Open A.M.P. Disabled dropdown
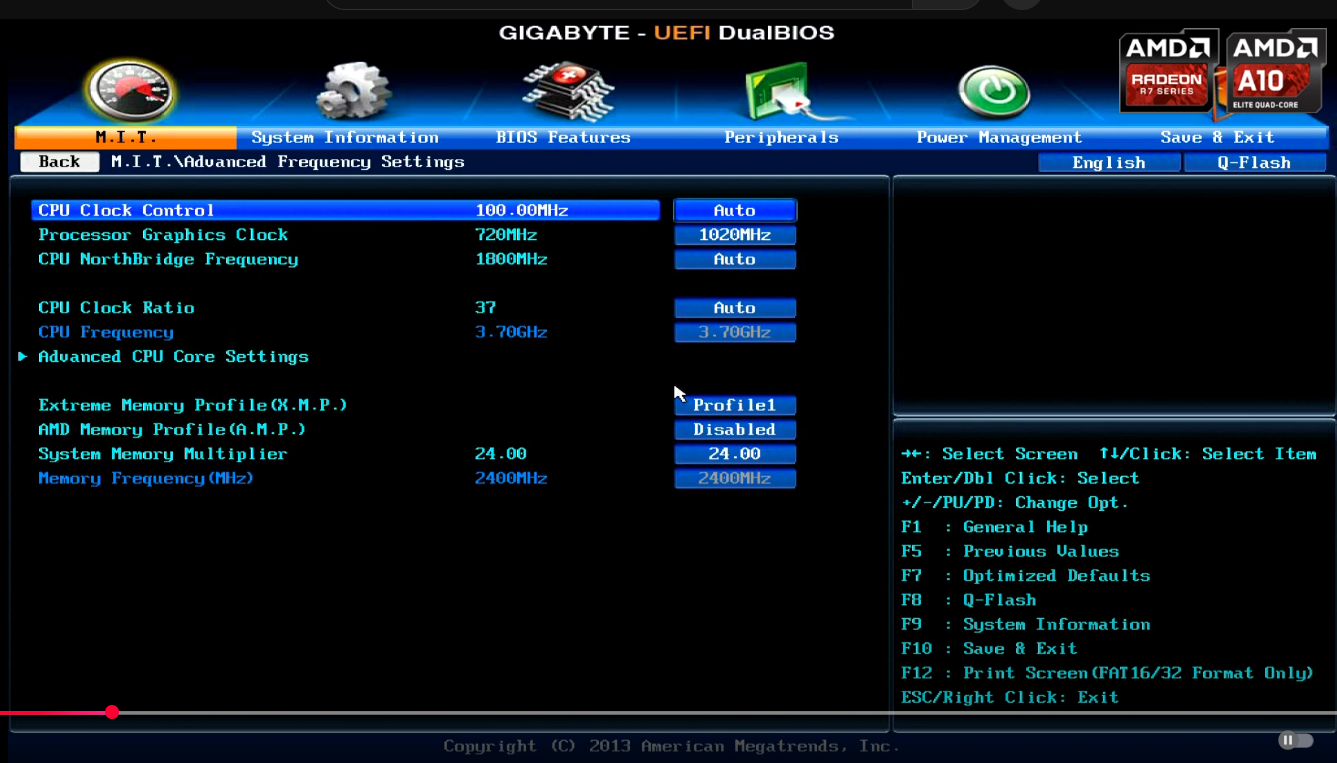 (735, 430)
